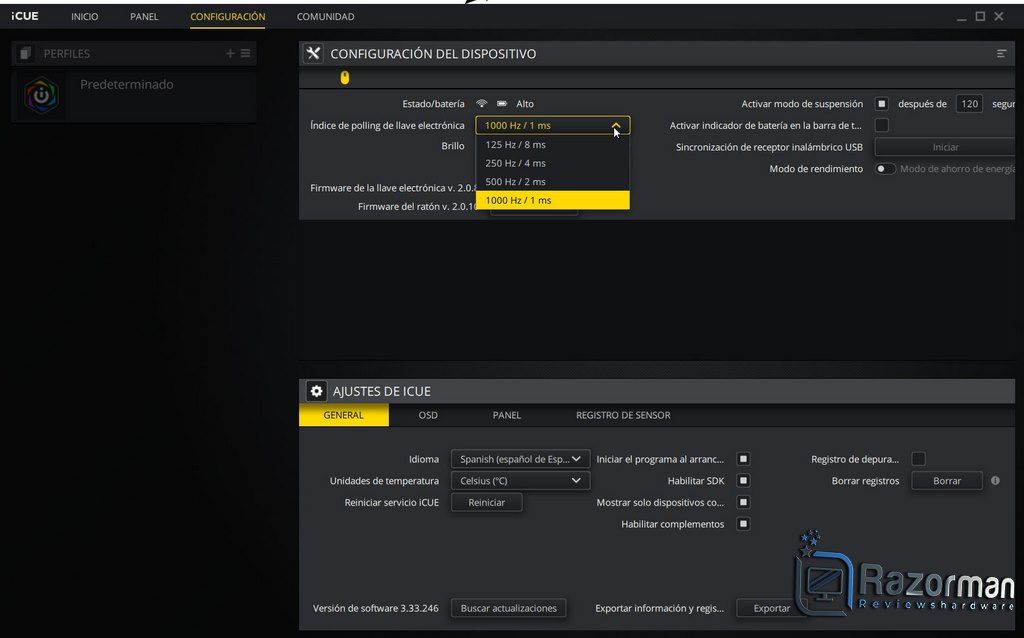Click the Predeterminado profile name
The height and width of the screenshot is (638, 1024).
[x=127, y=84]
